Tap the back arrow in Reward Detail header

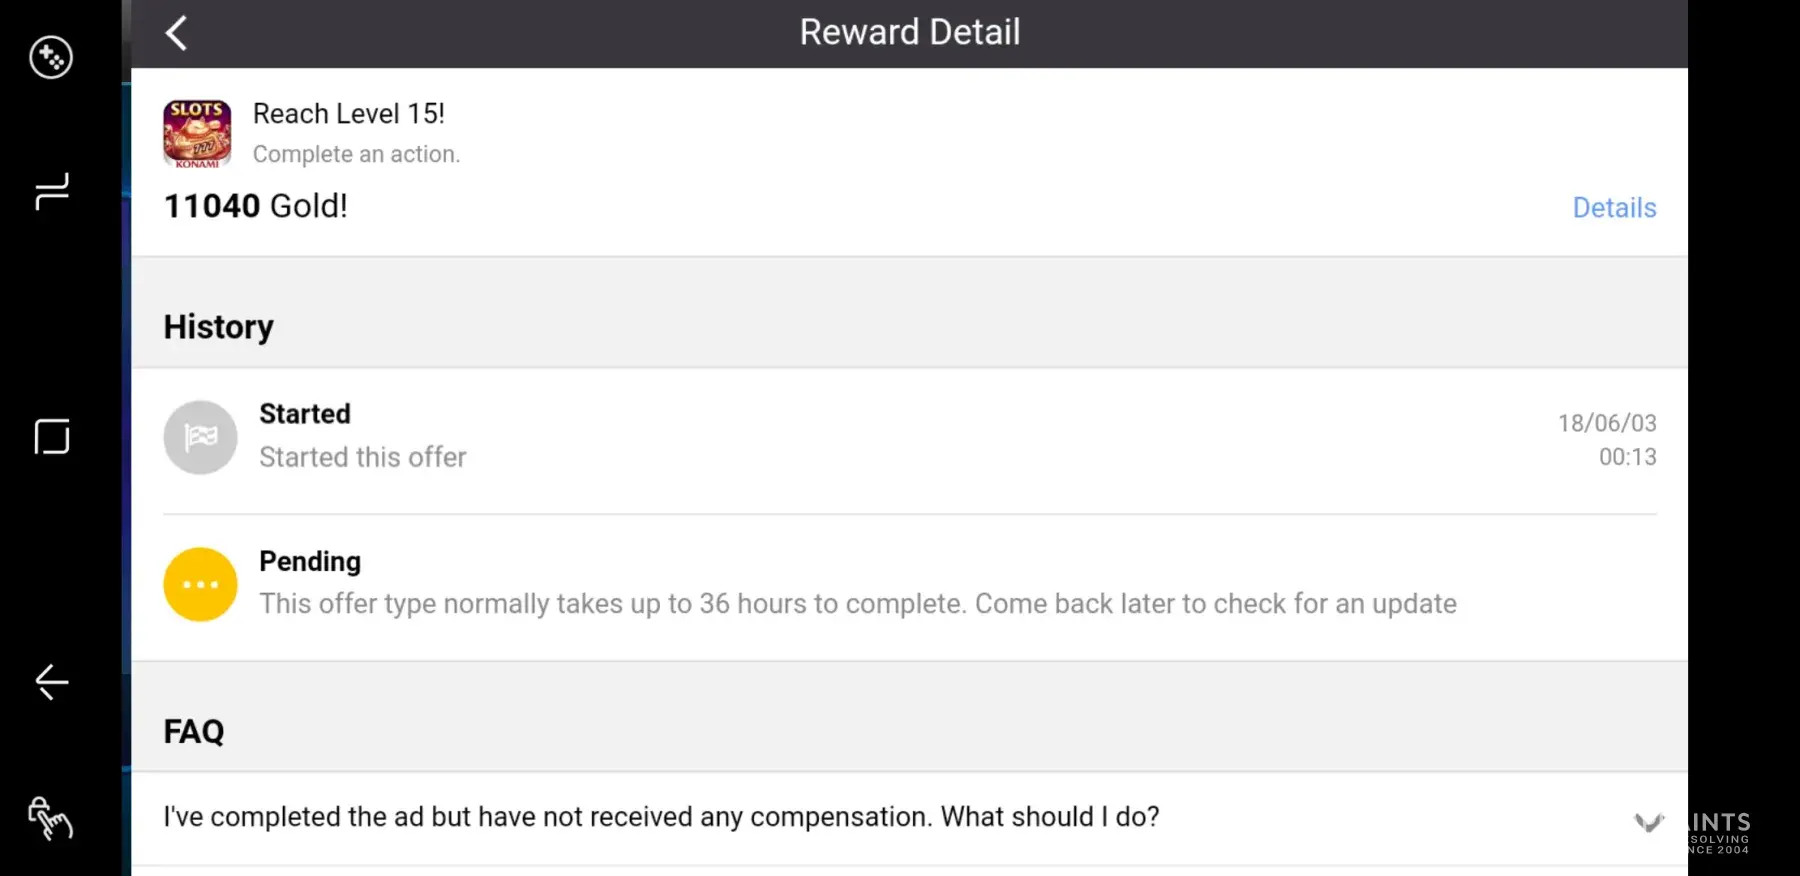[177, 33]
